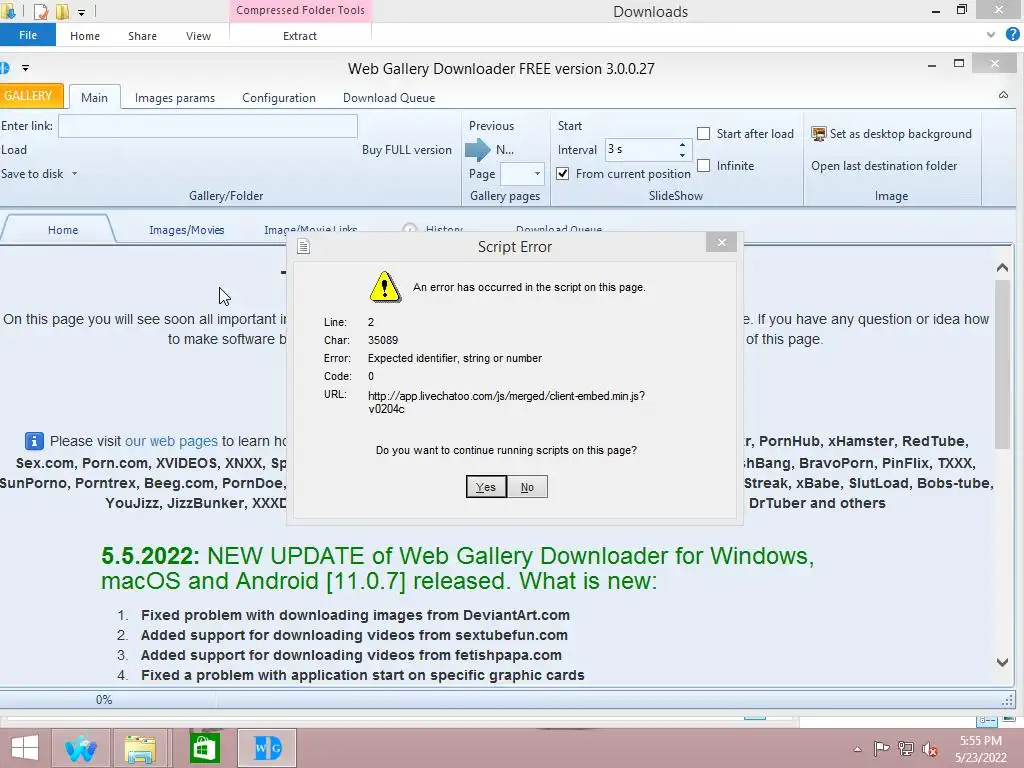Open the Explorer File menu

(28, 35)
